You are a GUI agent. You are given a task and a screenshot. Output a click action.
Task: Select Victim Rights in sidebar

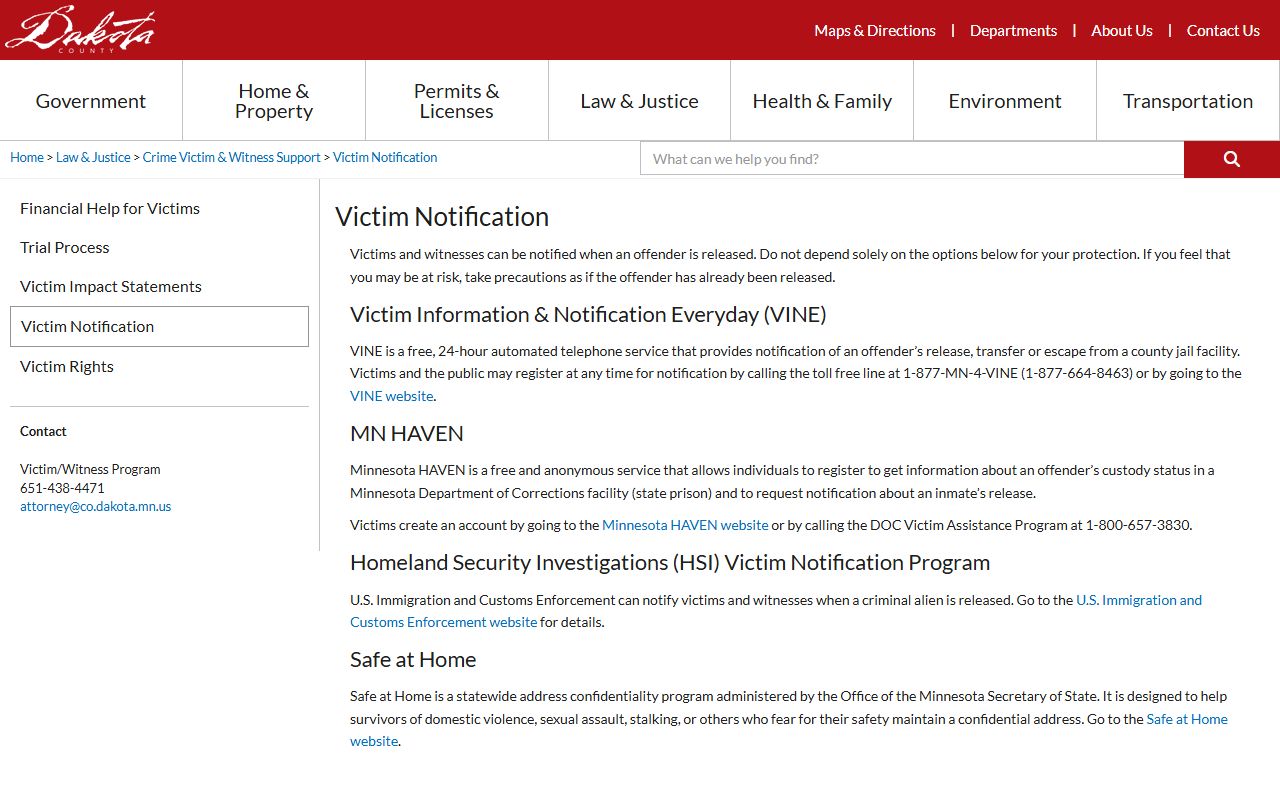point(67,366)
